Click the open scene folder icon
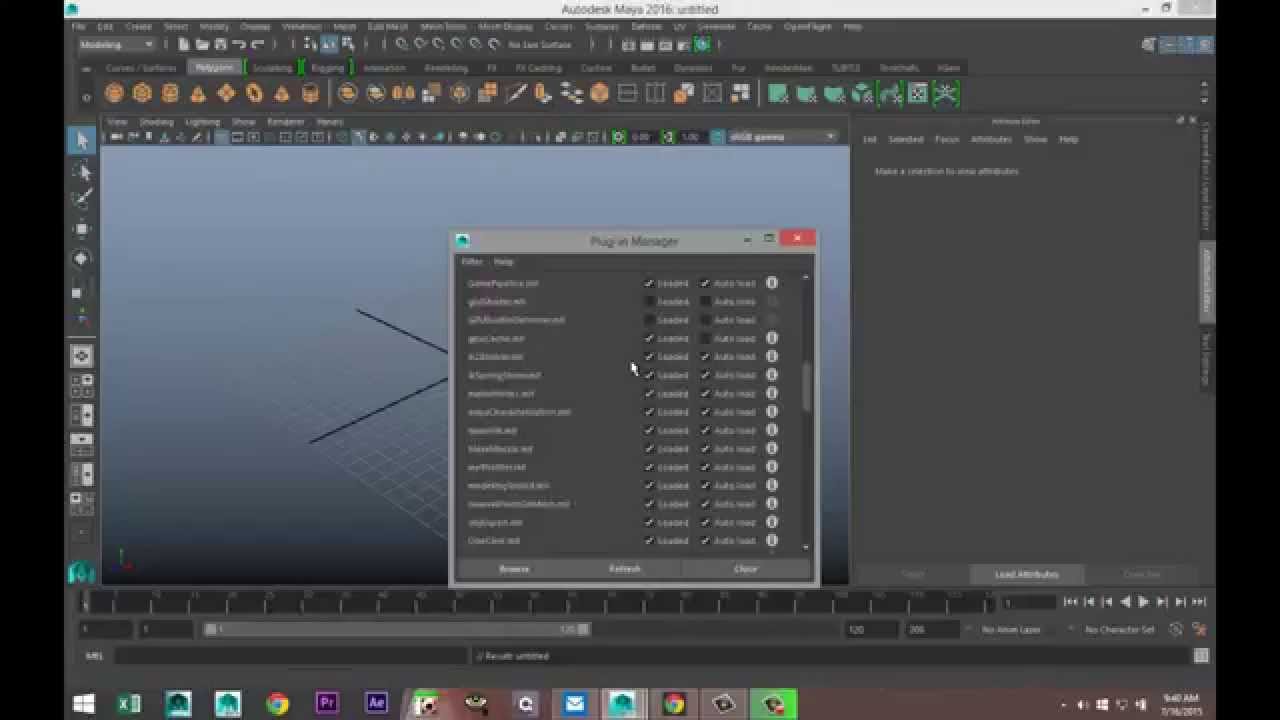This screenshot has height=720, width=1280. 203,44
